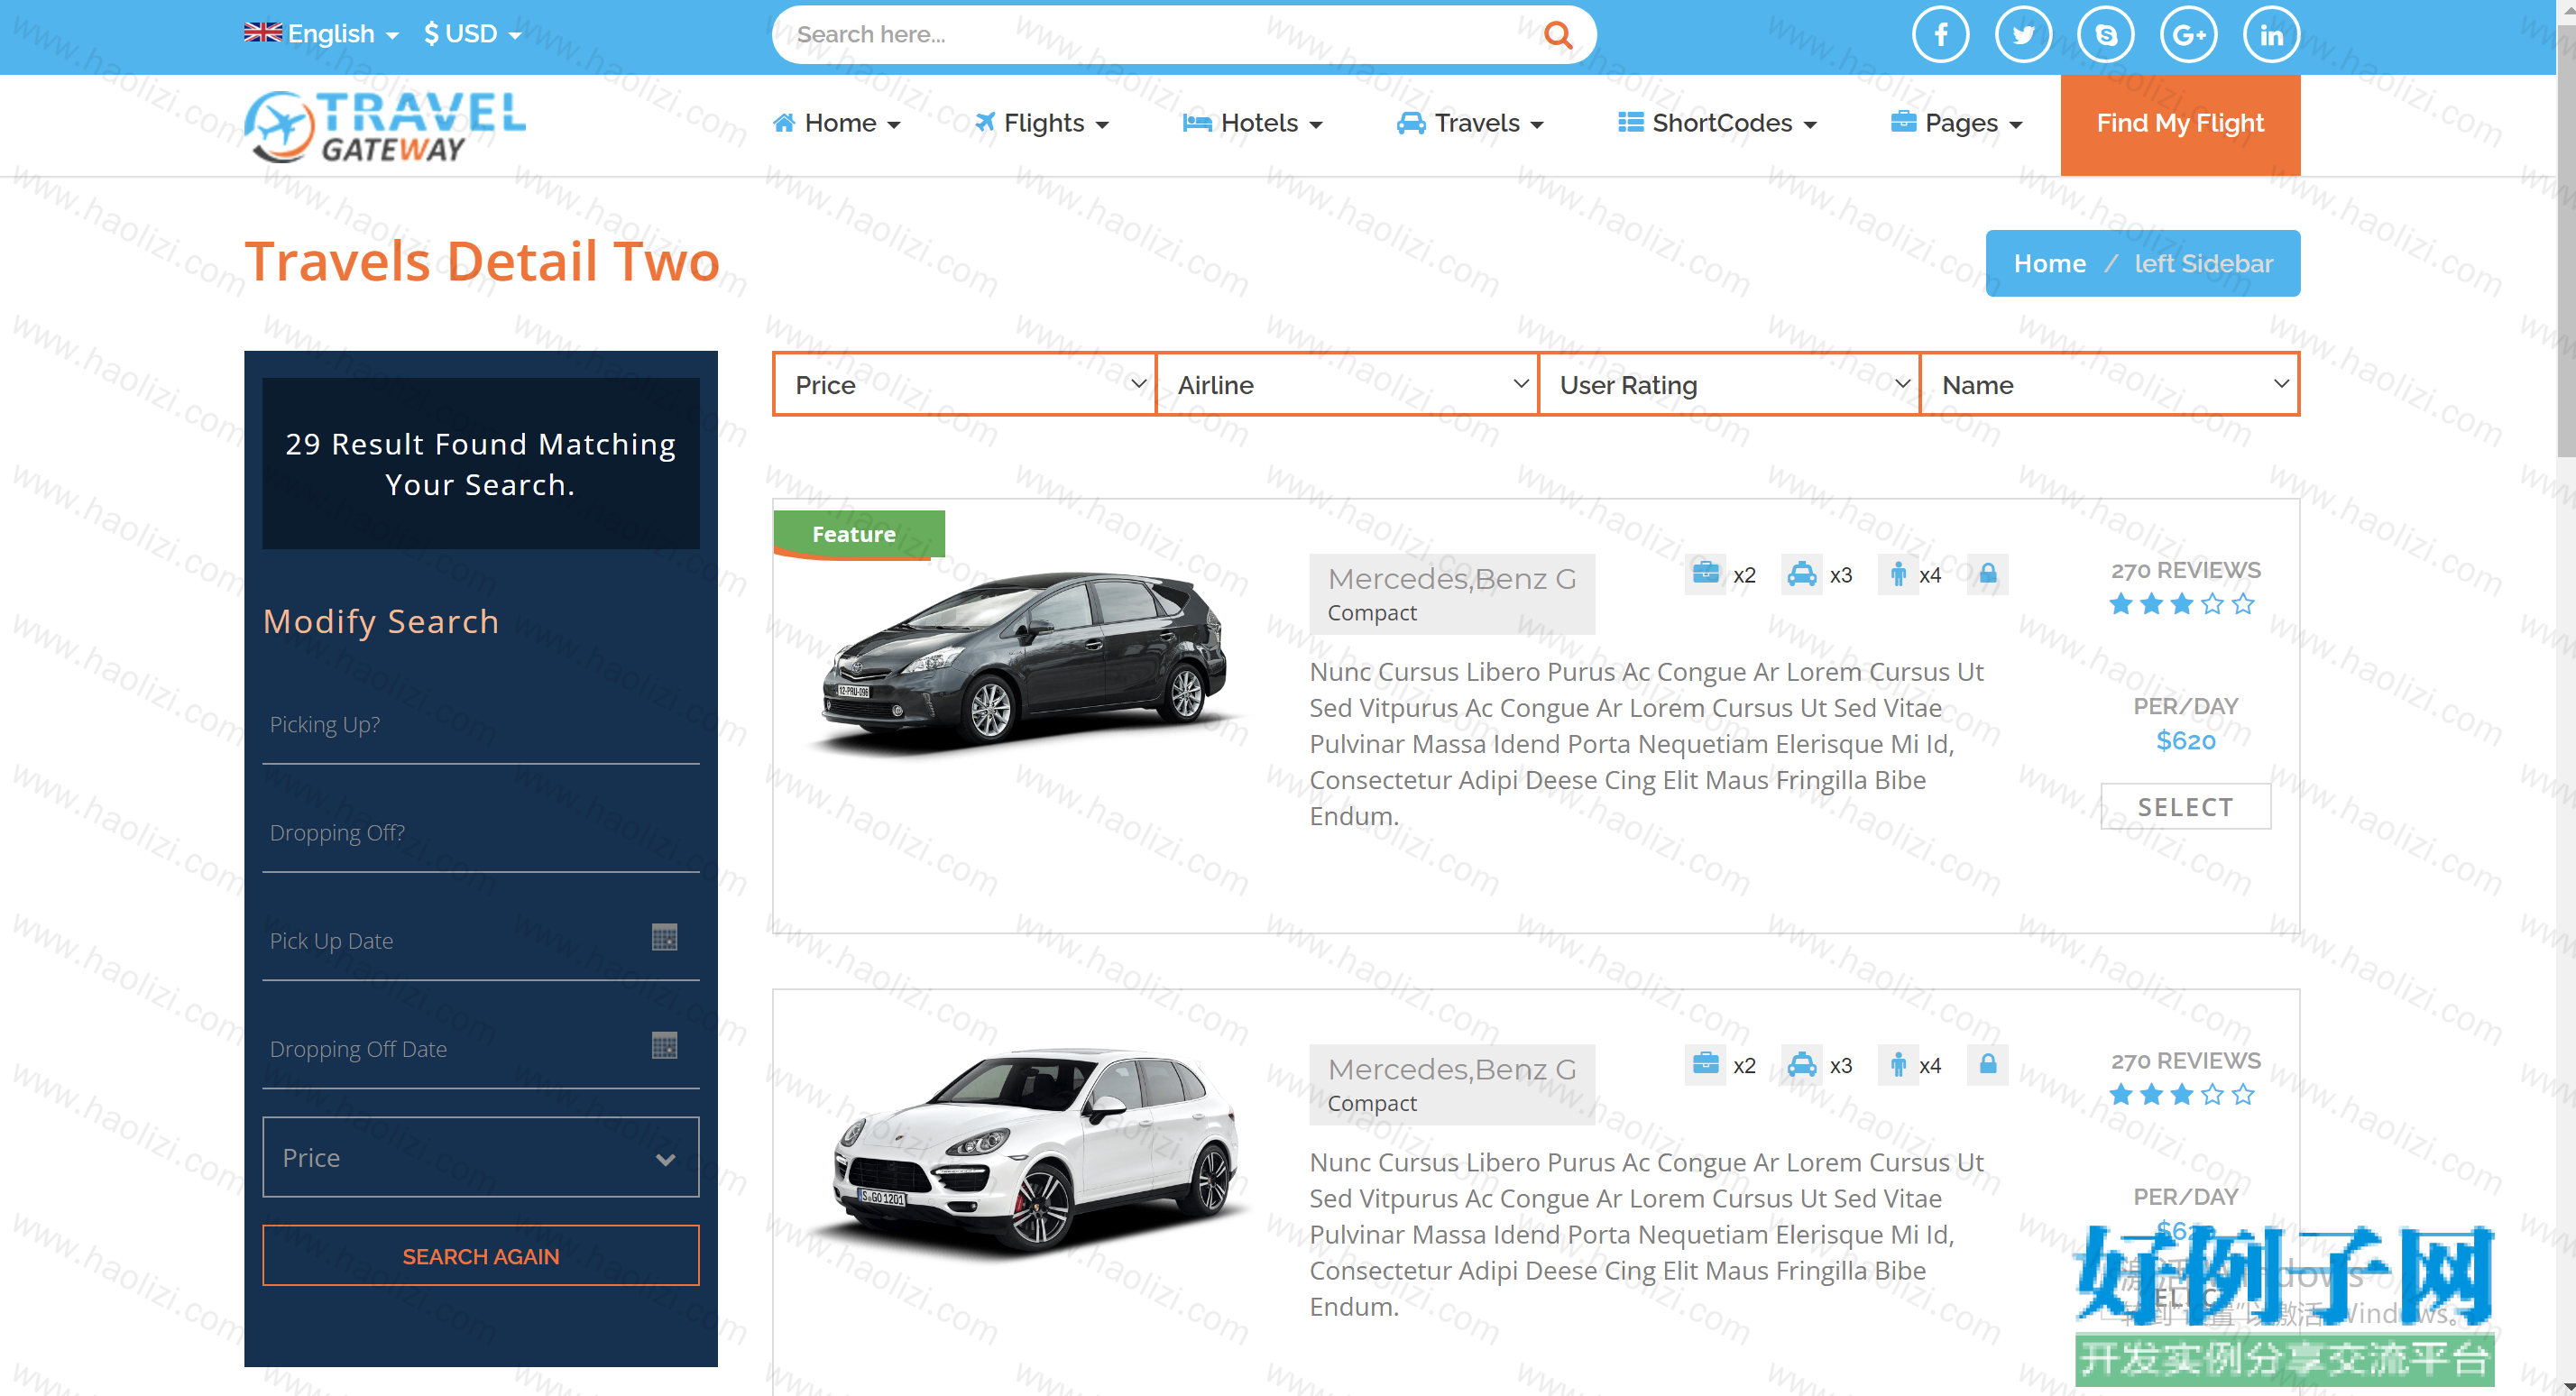Open the Skype social icon

pos(2106,35)
